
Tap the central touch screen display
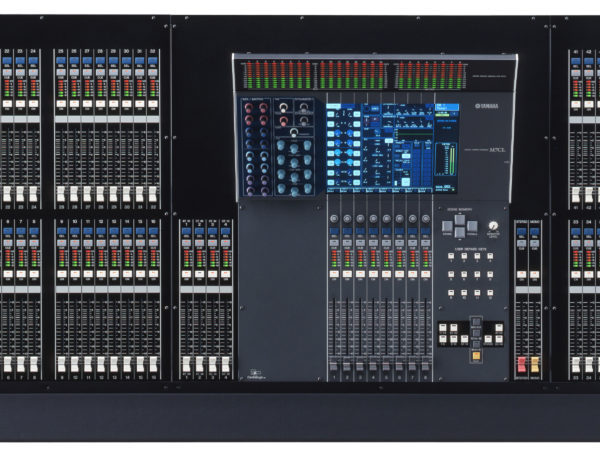pyautogui.click(x=392, y=148)
